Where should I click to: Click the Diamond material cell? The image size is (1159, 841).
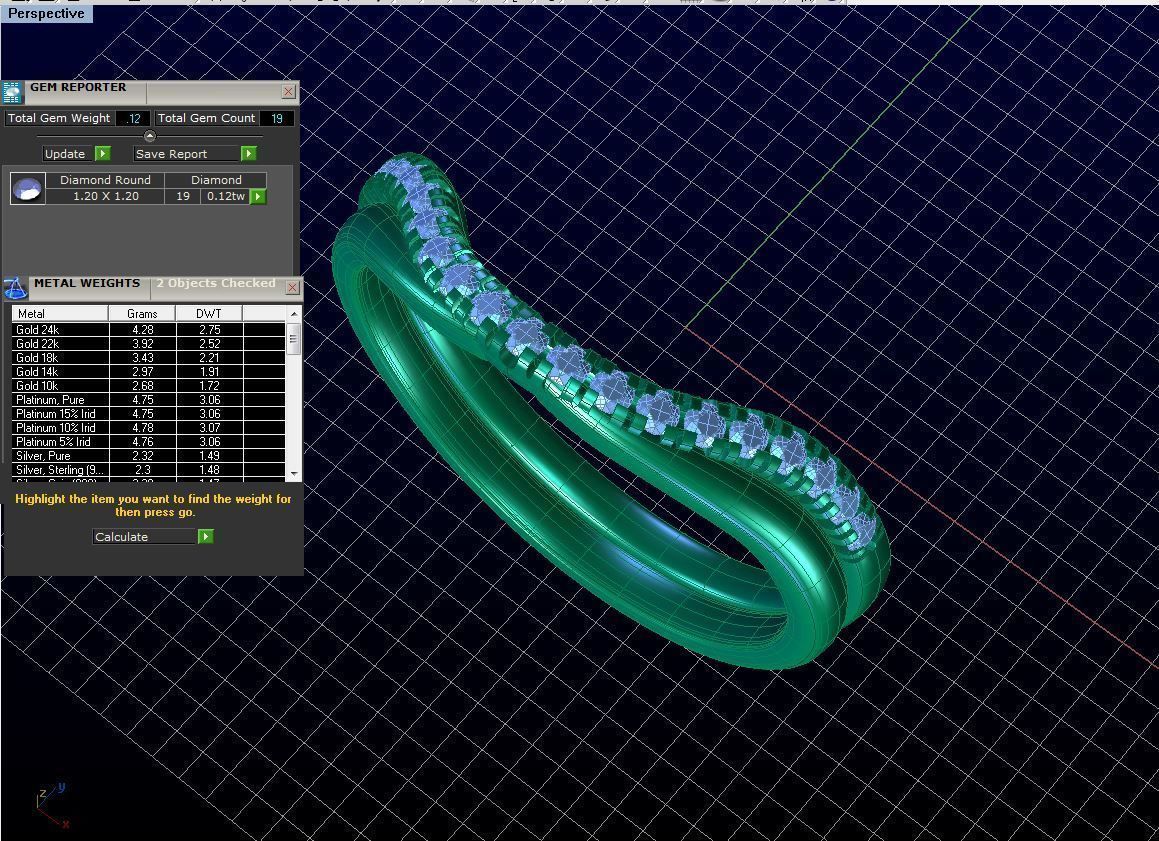point(216,180)
